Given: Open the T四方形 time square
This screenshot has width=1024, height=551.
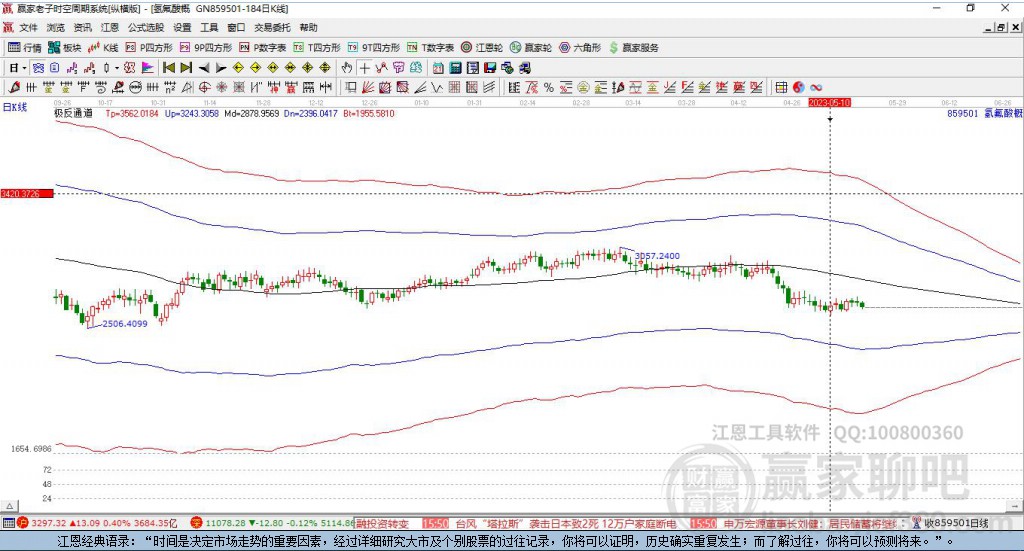Looking at the screenshot, I should click(x=317, y=48).
